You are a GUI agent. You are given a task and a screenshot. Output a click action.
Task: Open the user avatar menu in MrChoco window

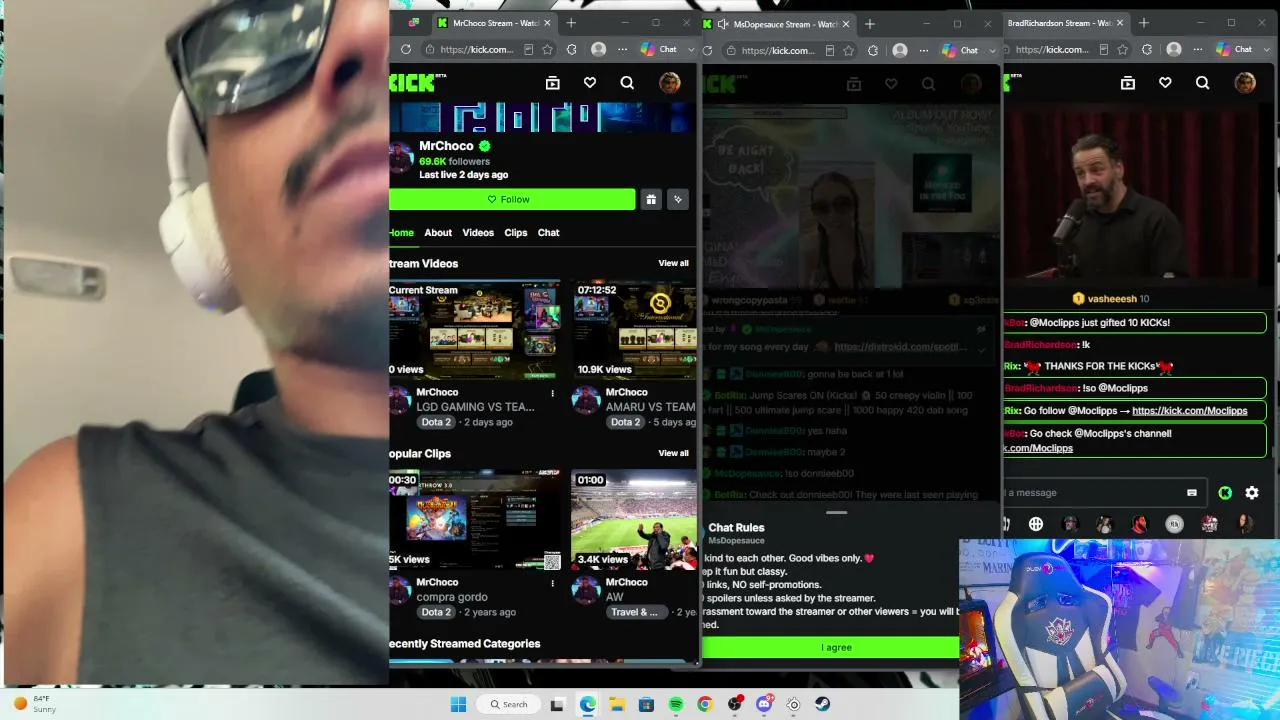669,83
